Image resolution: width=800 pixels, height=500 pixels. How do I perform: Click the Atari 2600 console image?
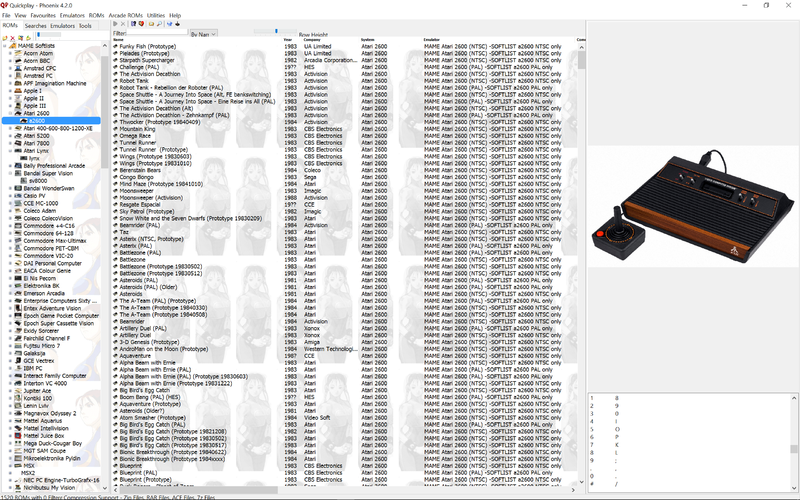[x=693, y=206]
